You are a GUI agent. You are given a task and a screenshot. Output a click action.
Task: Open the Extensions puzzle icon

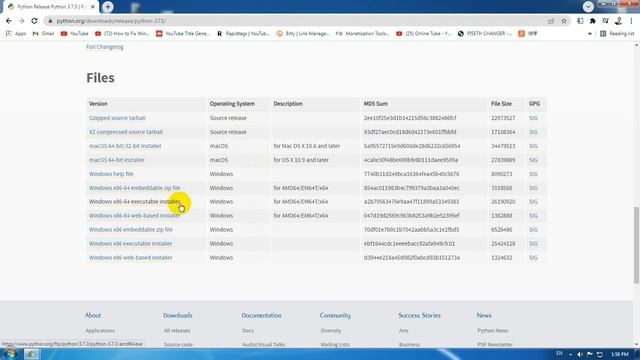(x=593, y=21)
